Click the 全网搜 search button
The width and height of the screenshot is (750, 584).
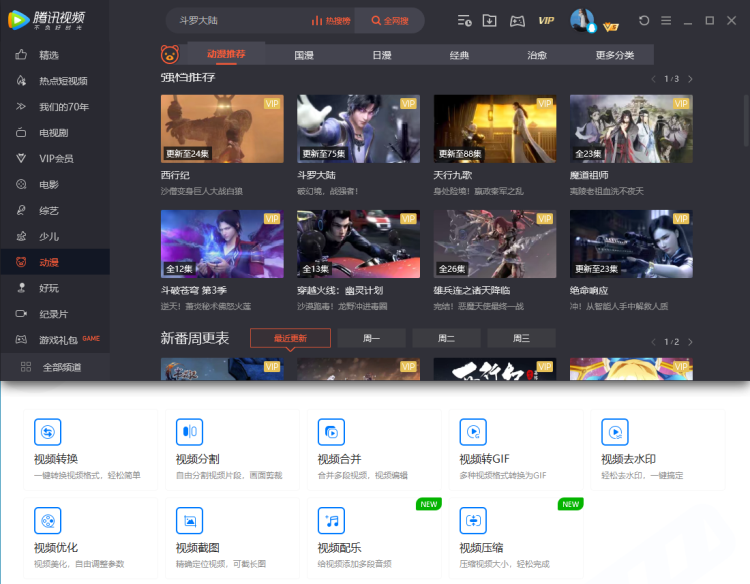[389, 21]
